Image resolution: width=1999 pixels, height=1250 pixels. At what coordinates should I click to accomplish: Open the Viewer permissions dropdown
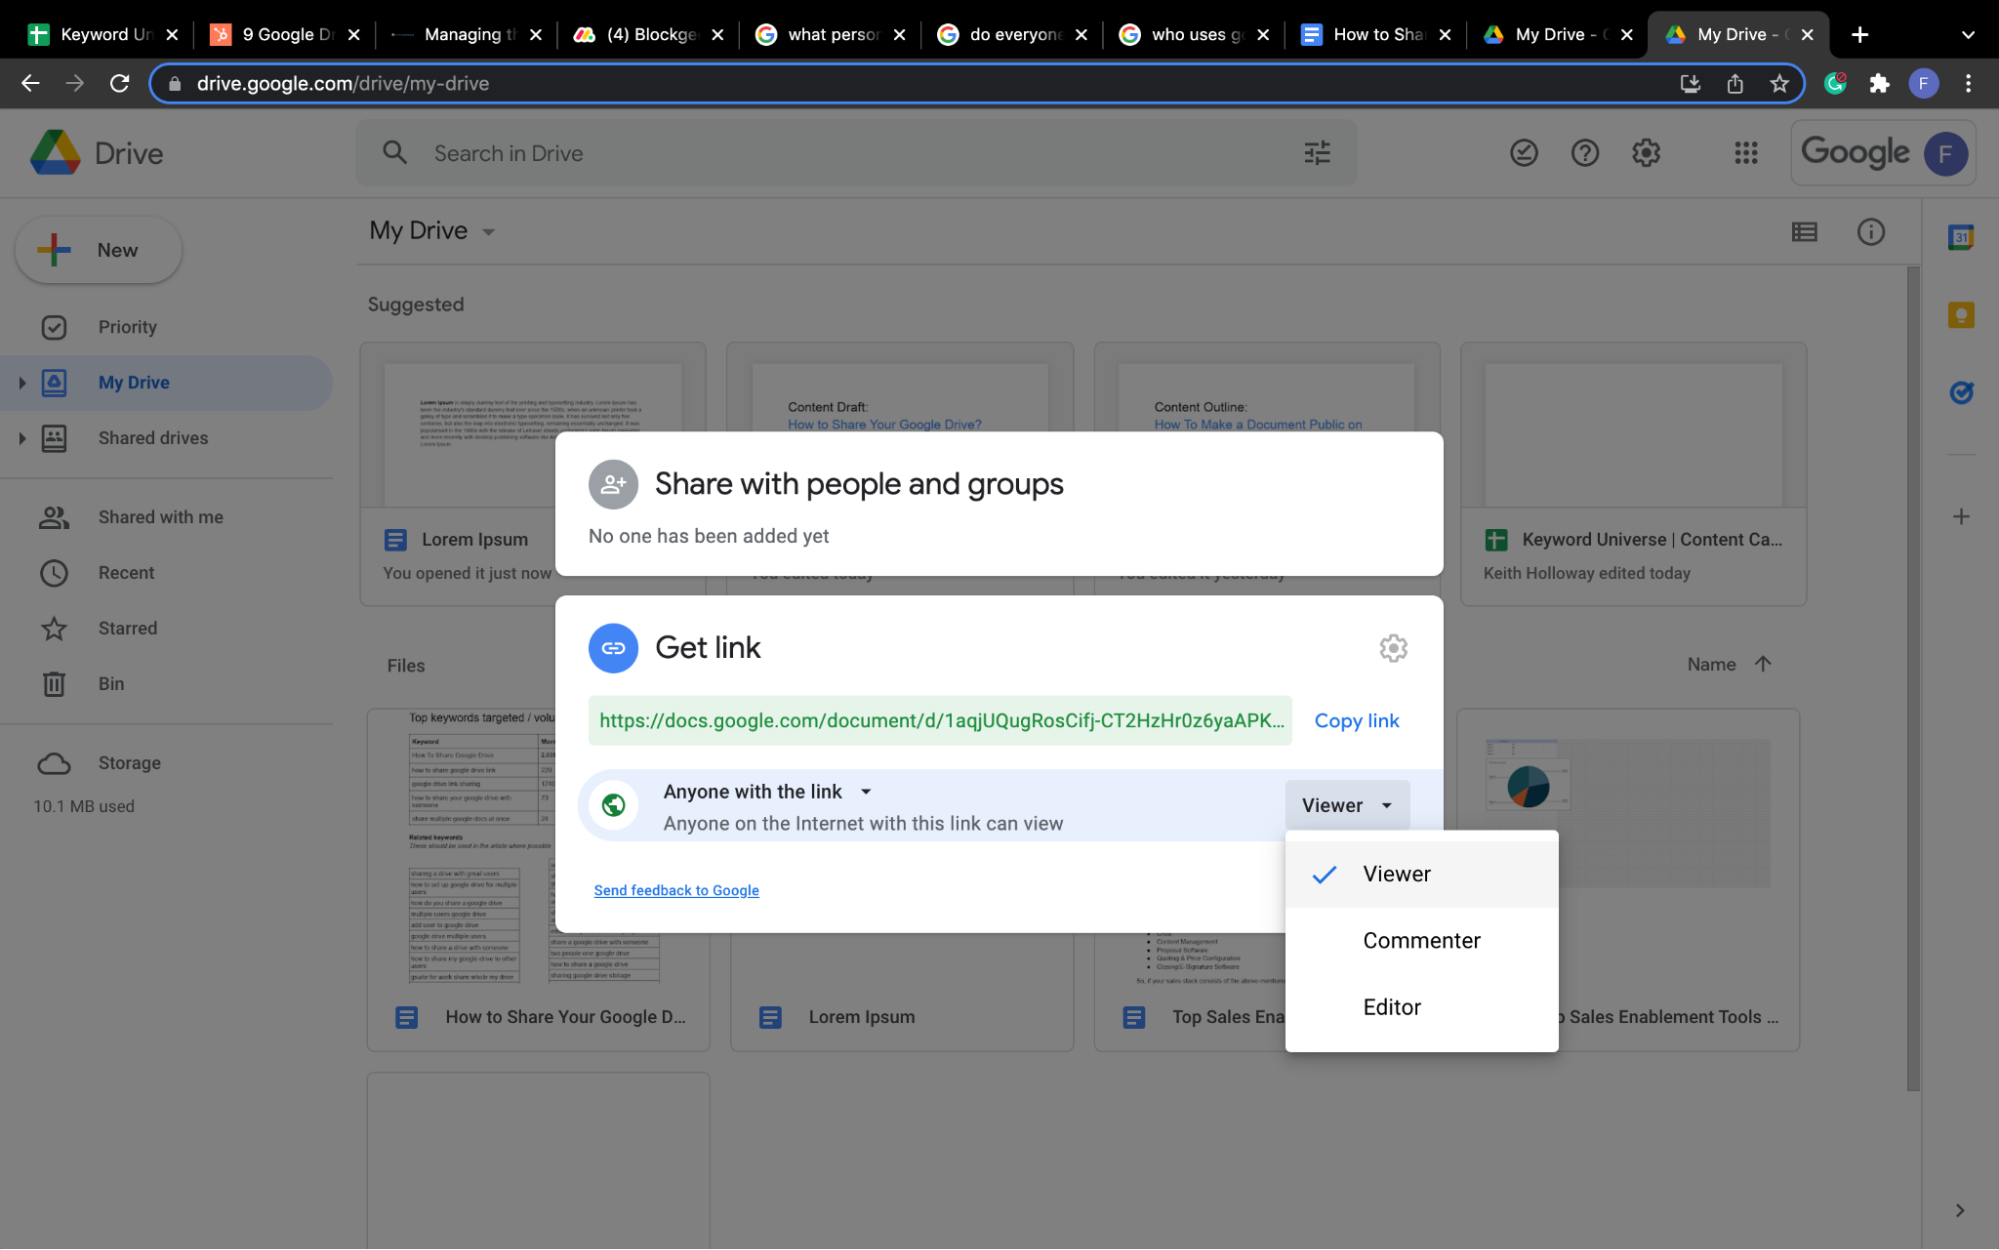pyautogui.click(x=1345, y=804)
